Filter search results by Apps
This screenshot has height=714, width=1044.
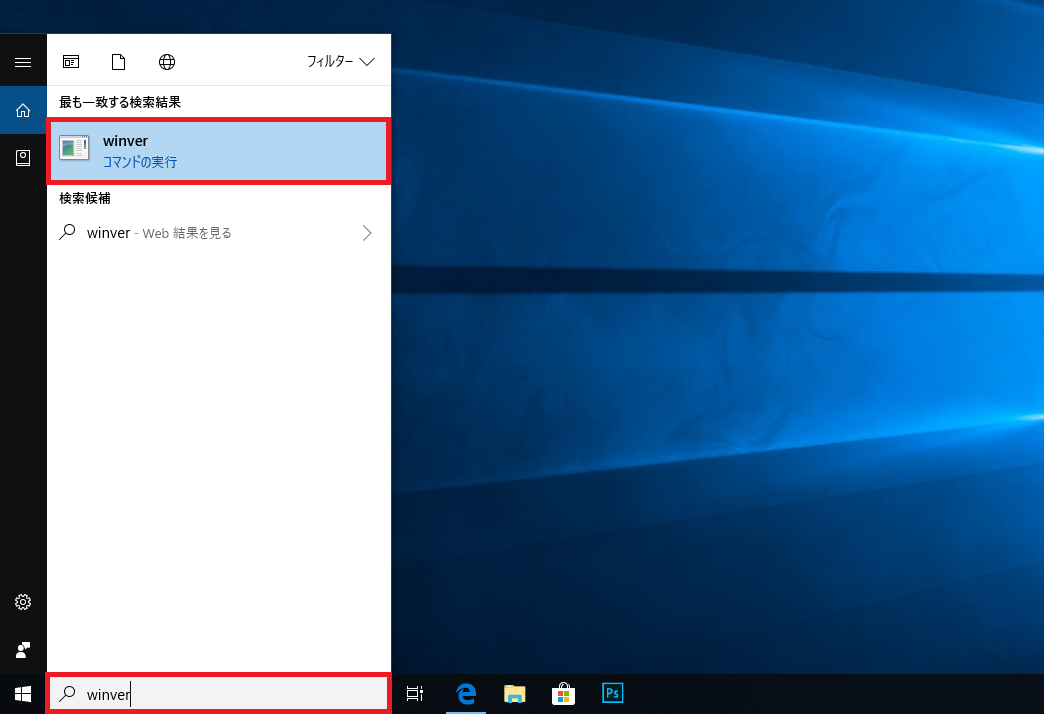(x=71, y=62)
